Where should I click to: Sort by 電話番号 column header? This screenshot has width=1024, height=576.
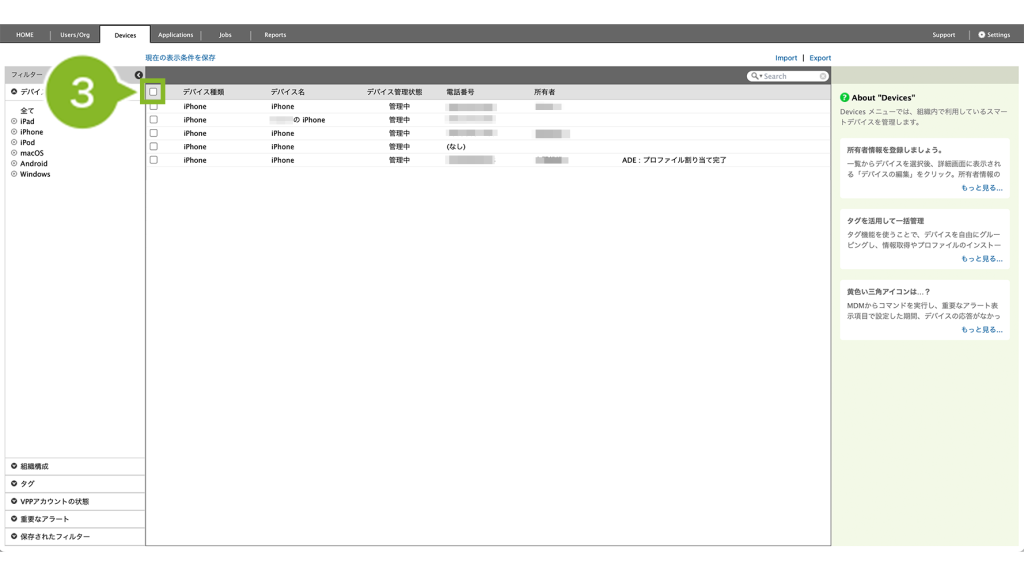pyautogui.click(x=460, y=92)
